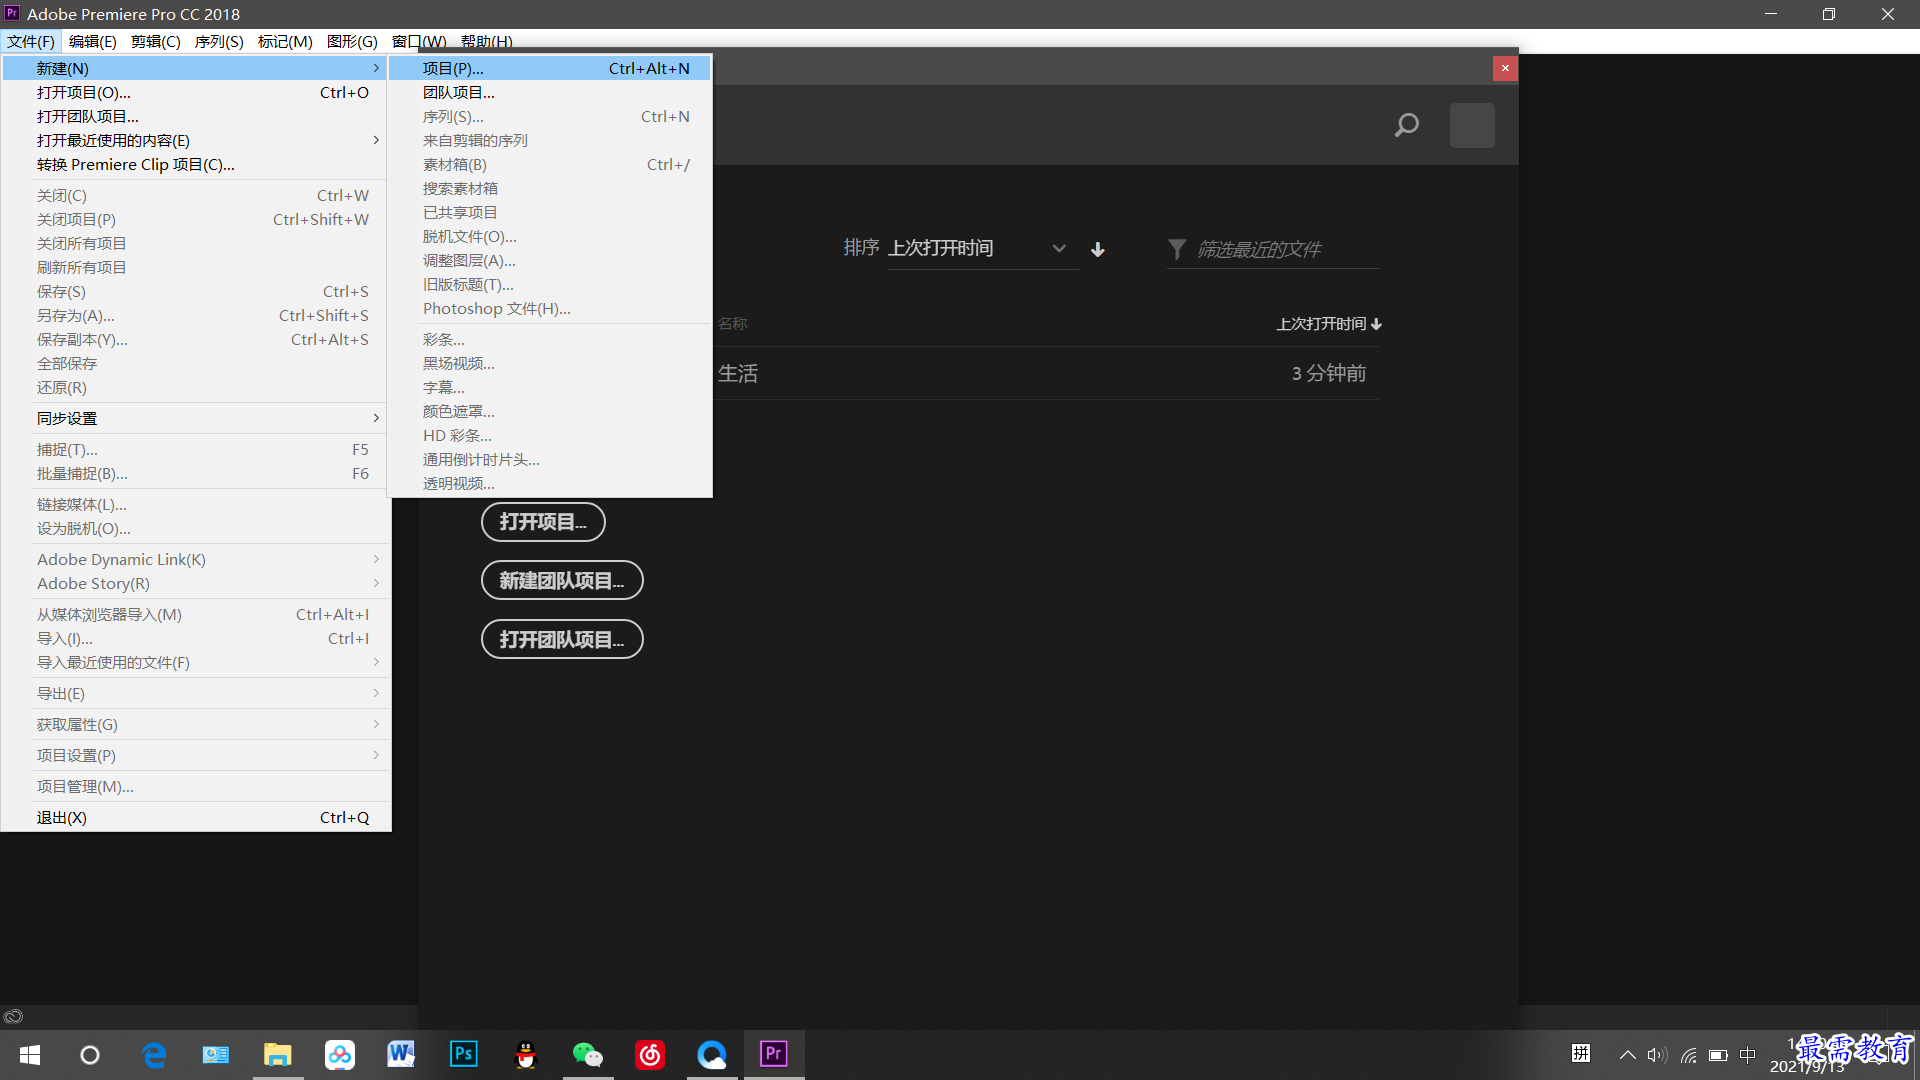The height and width of the screenshot is (1080, 1920).
Task: Open WeChat from the taskbar
Action: coord(588,1054)
